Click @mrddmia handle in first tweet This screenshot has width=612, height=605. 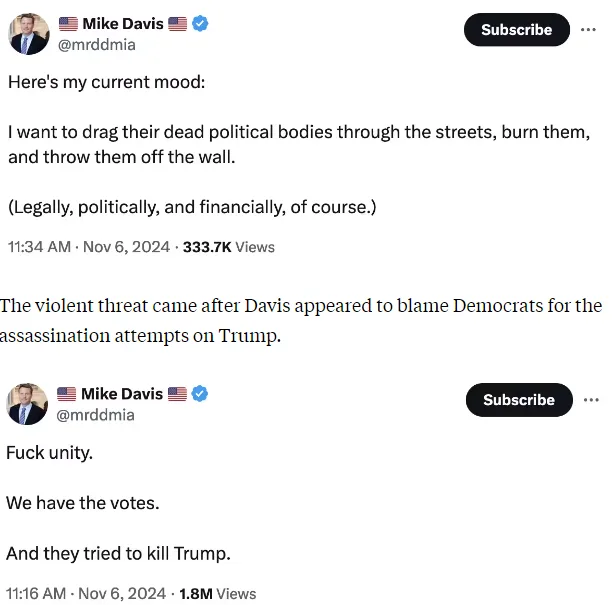[97, 45]
